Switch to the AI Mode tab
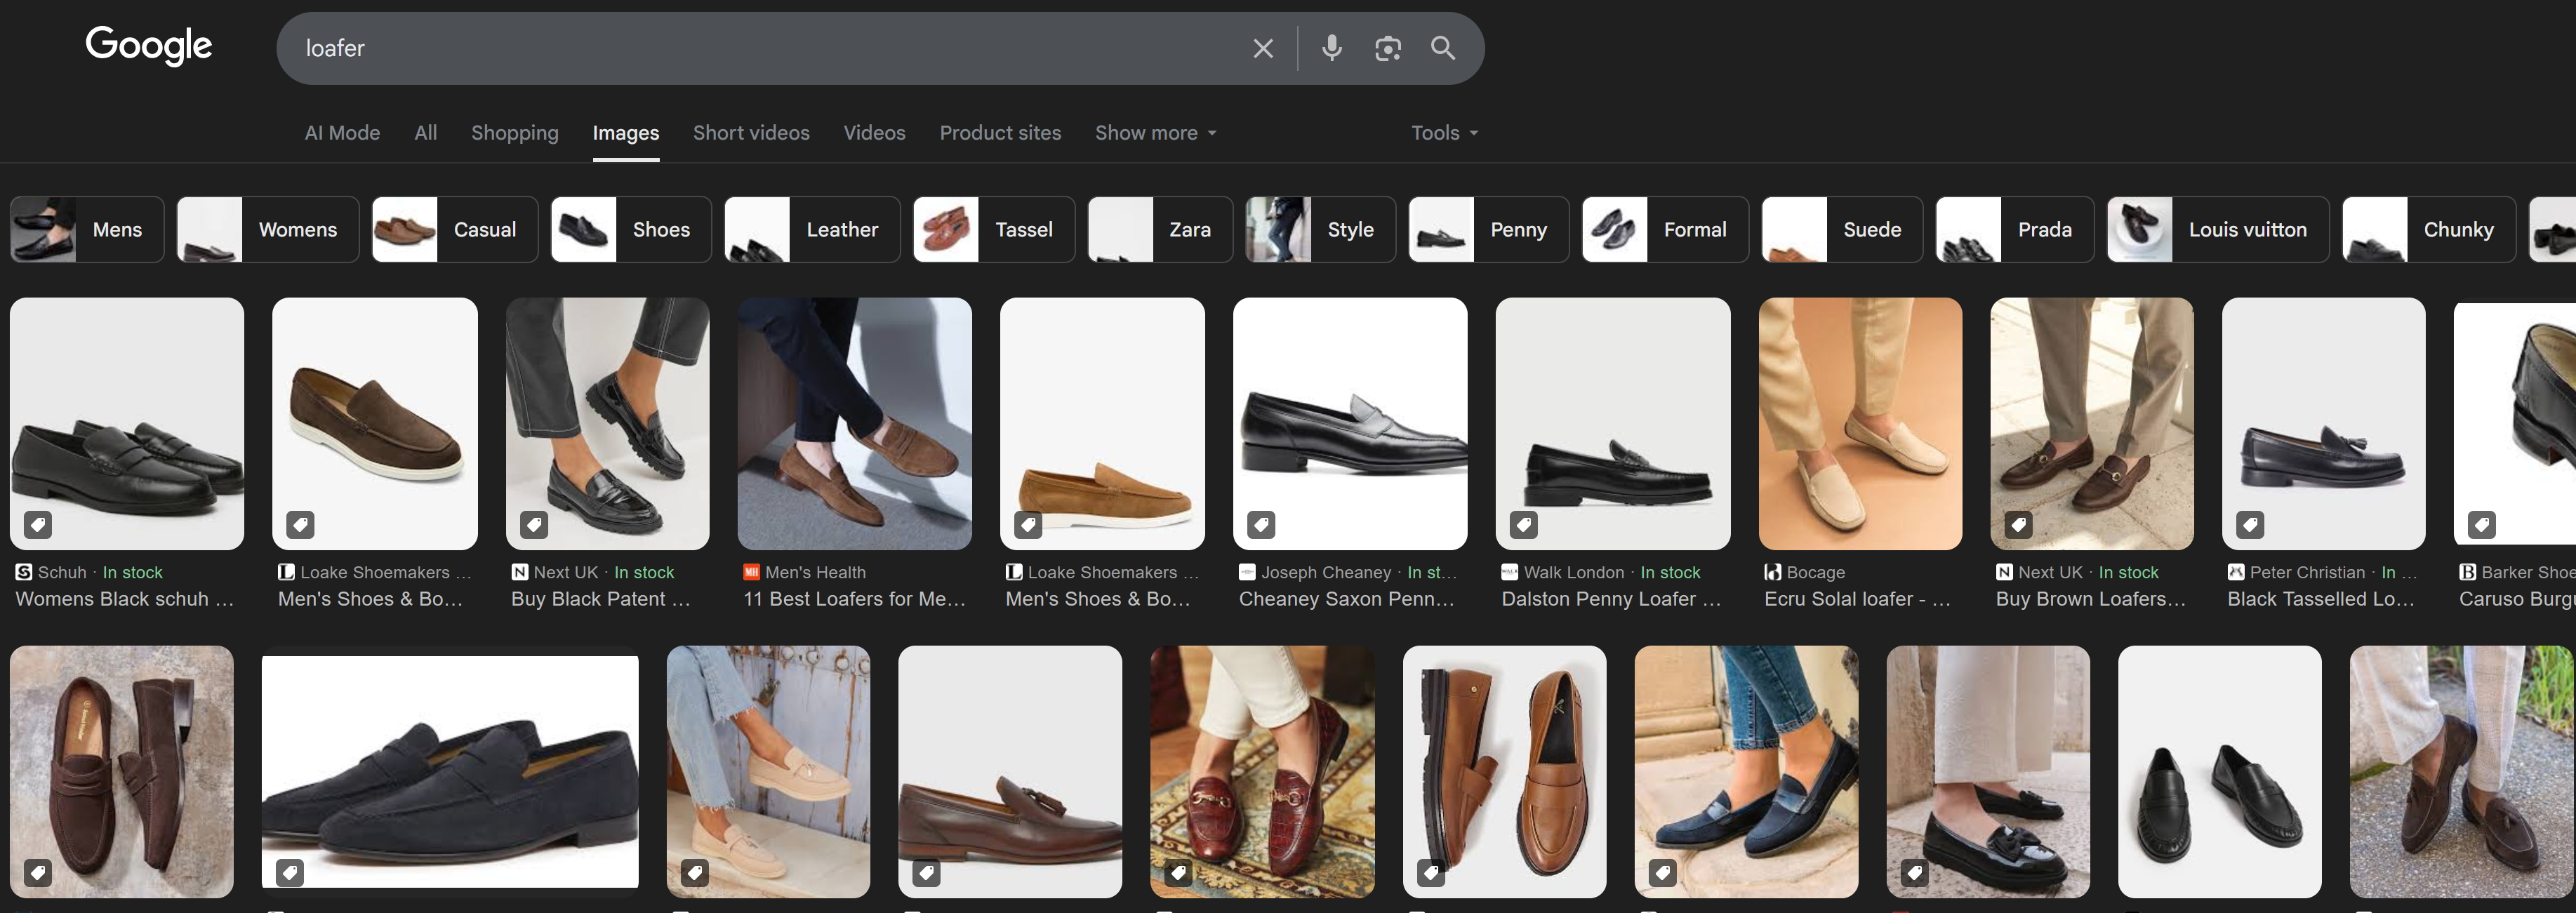The width and height of the screenshot is (2576, 913). click(342, 133)
